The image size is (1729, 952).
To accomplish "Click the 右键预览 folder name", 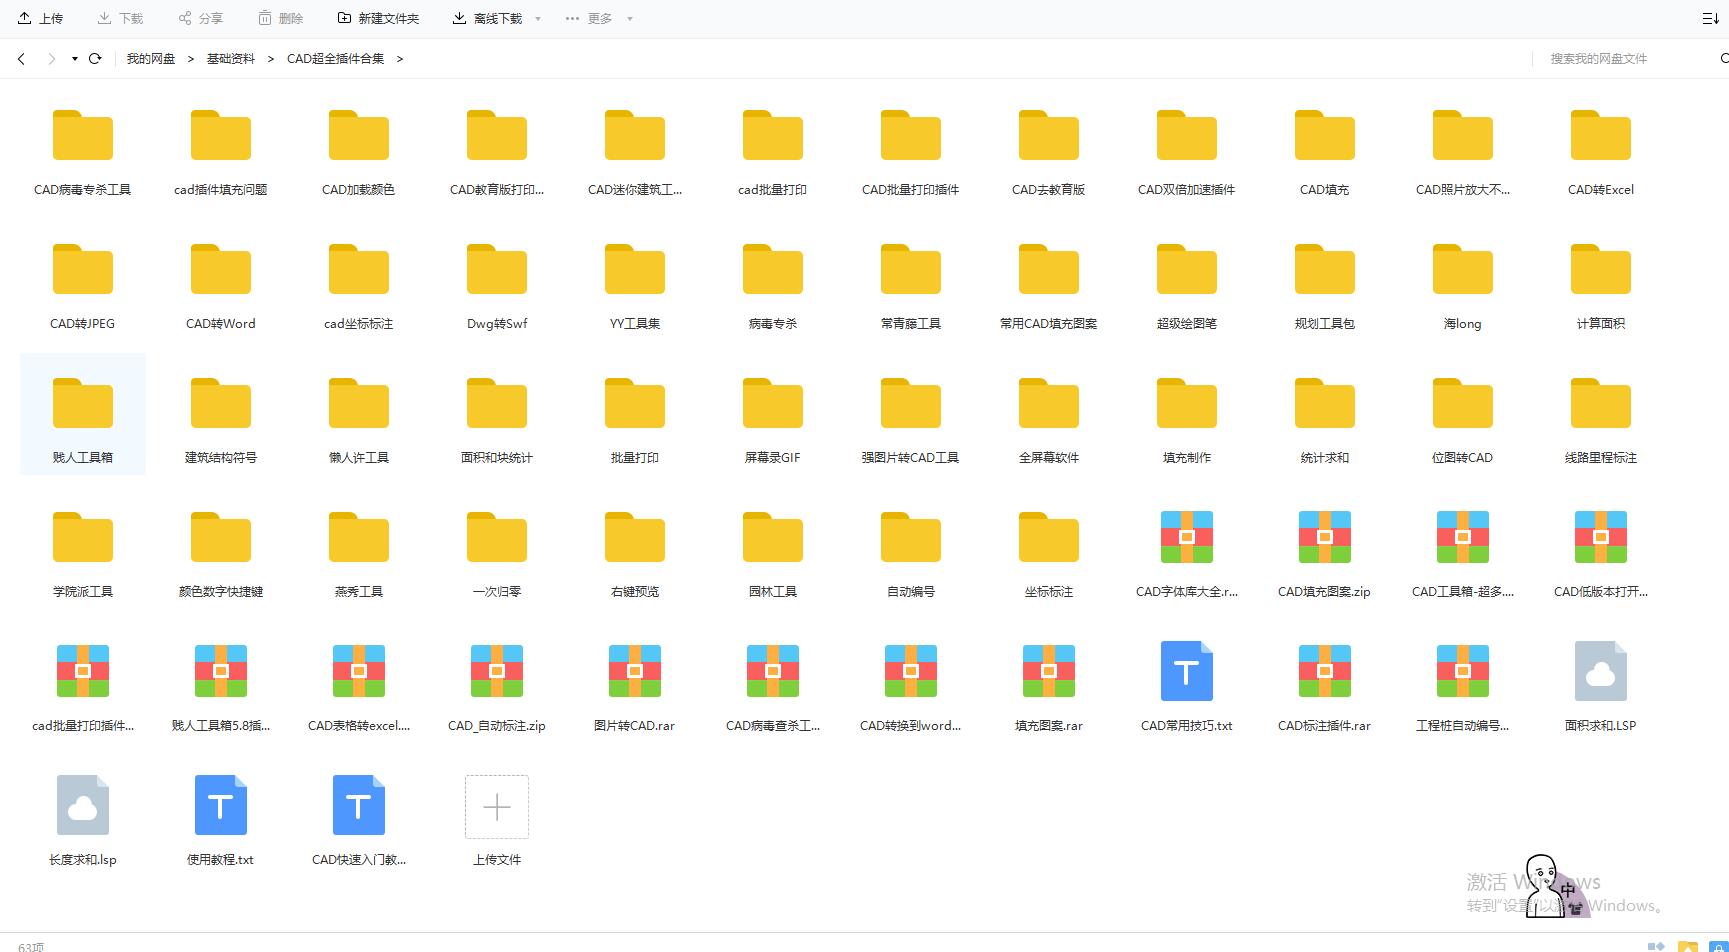I will pos(635,592).
